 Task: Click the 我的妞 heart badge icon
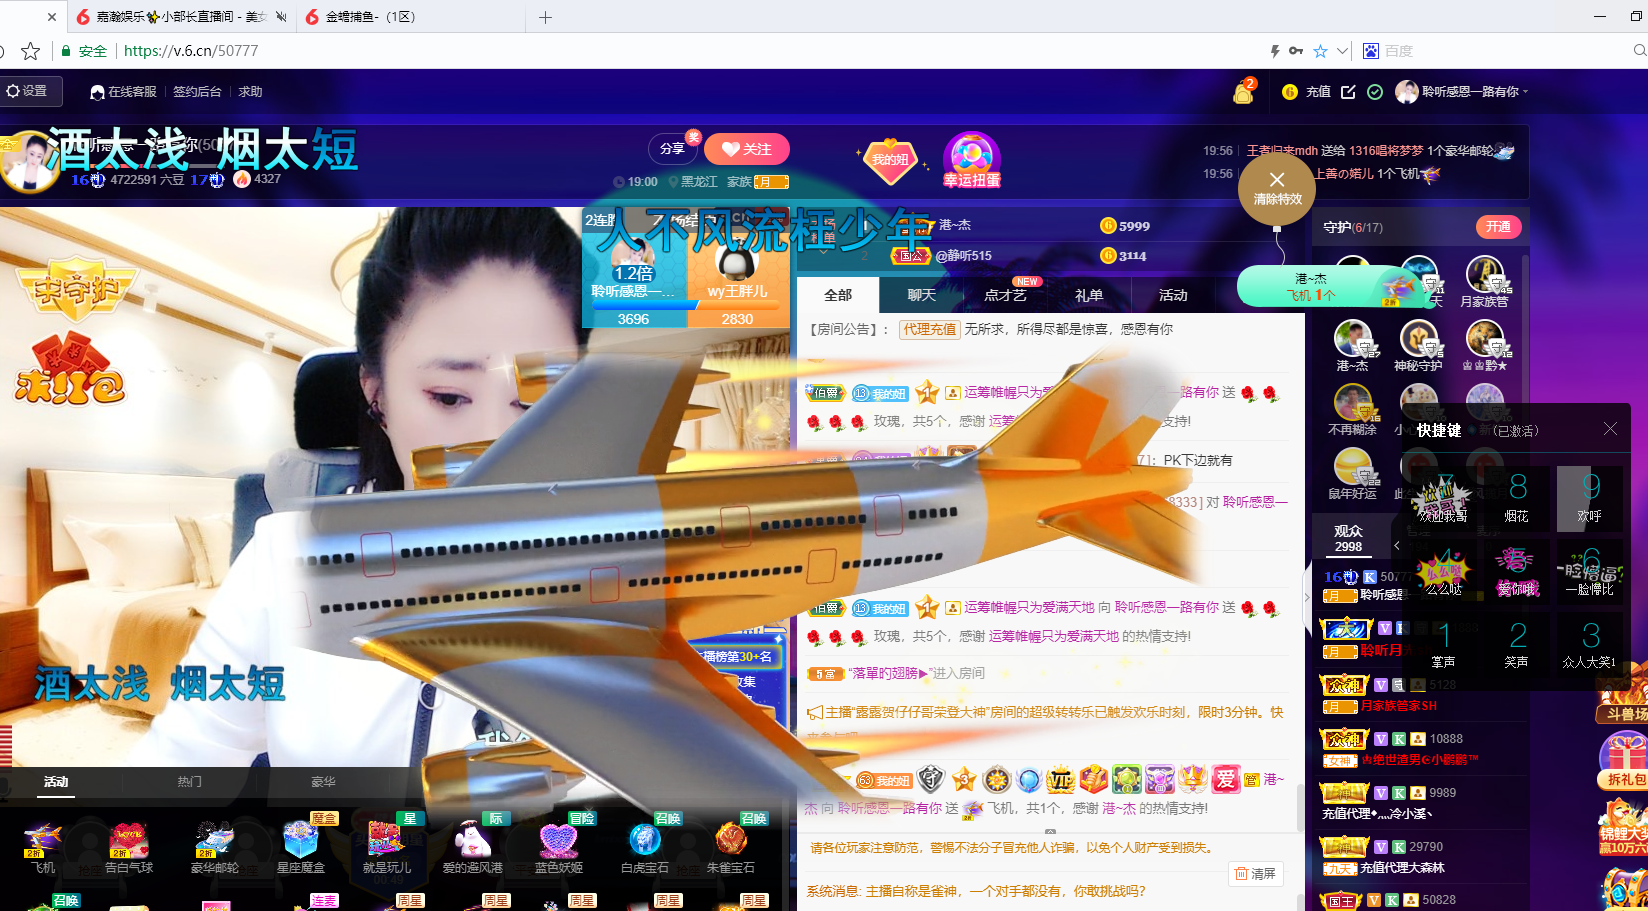[889, 160]
